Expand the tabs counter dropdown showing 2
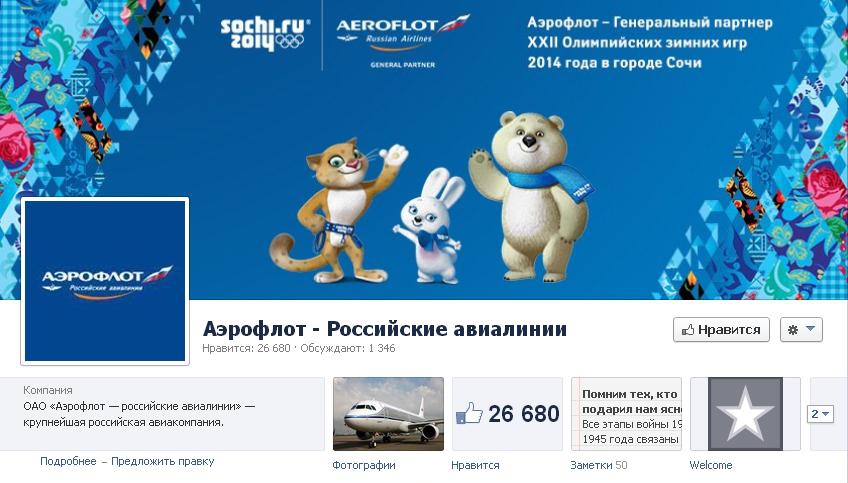This screenshot has height=483, width=848. (x=820, y=414)
